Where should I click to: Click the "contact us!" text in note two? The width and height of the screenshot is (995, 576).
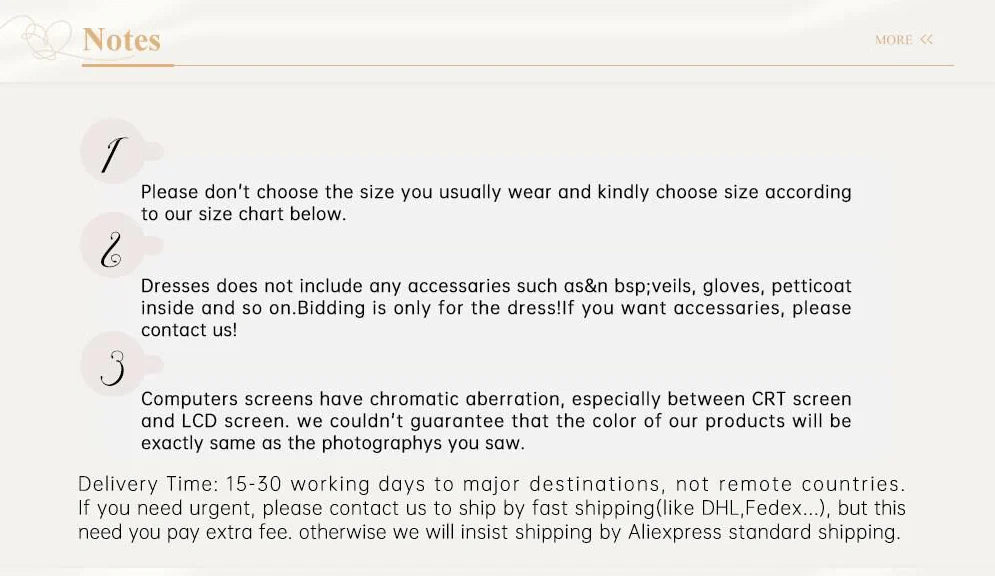tap(188, 330)
